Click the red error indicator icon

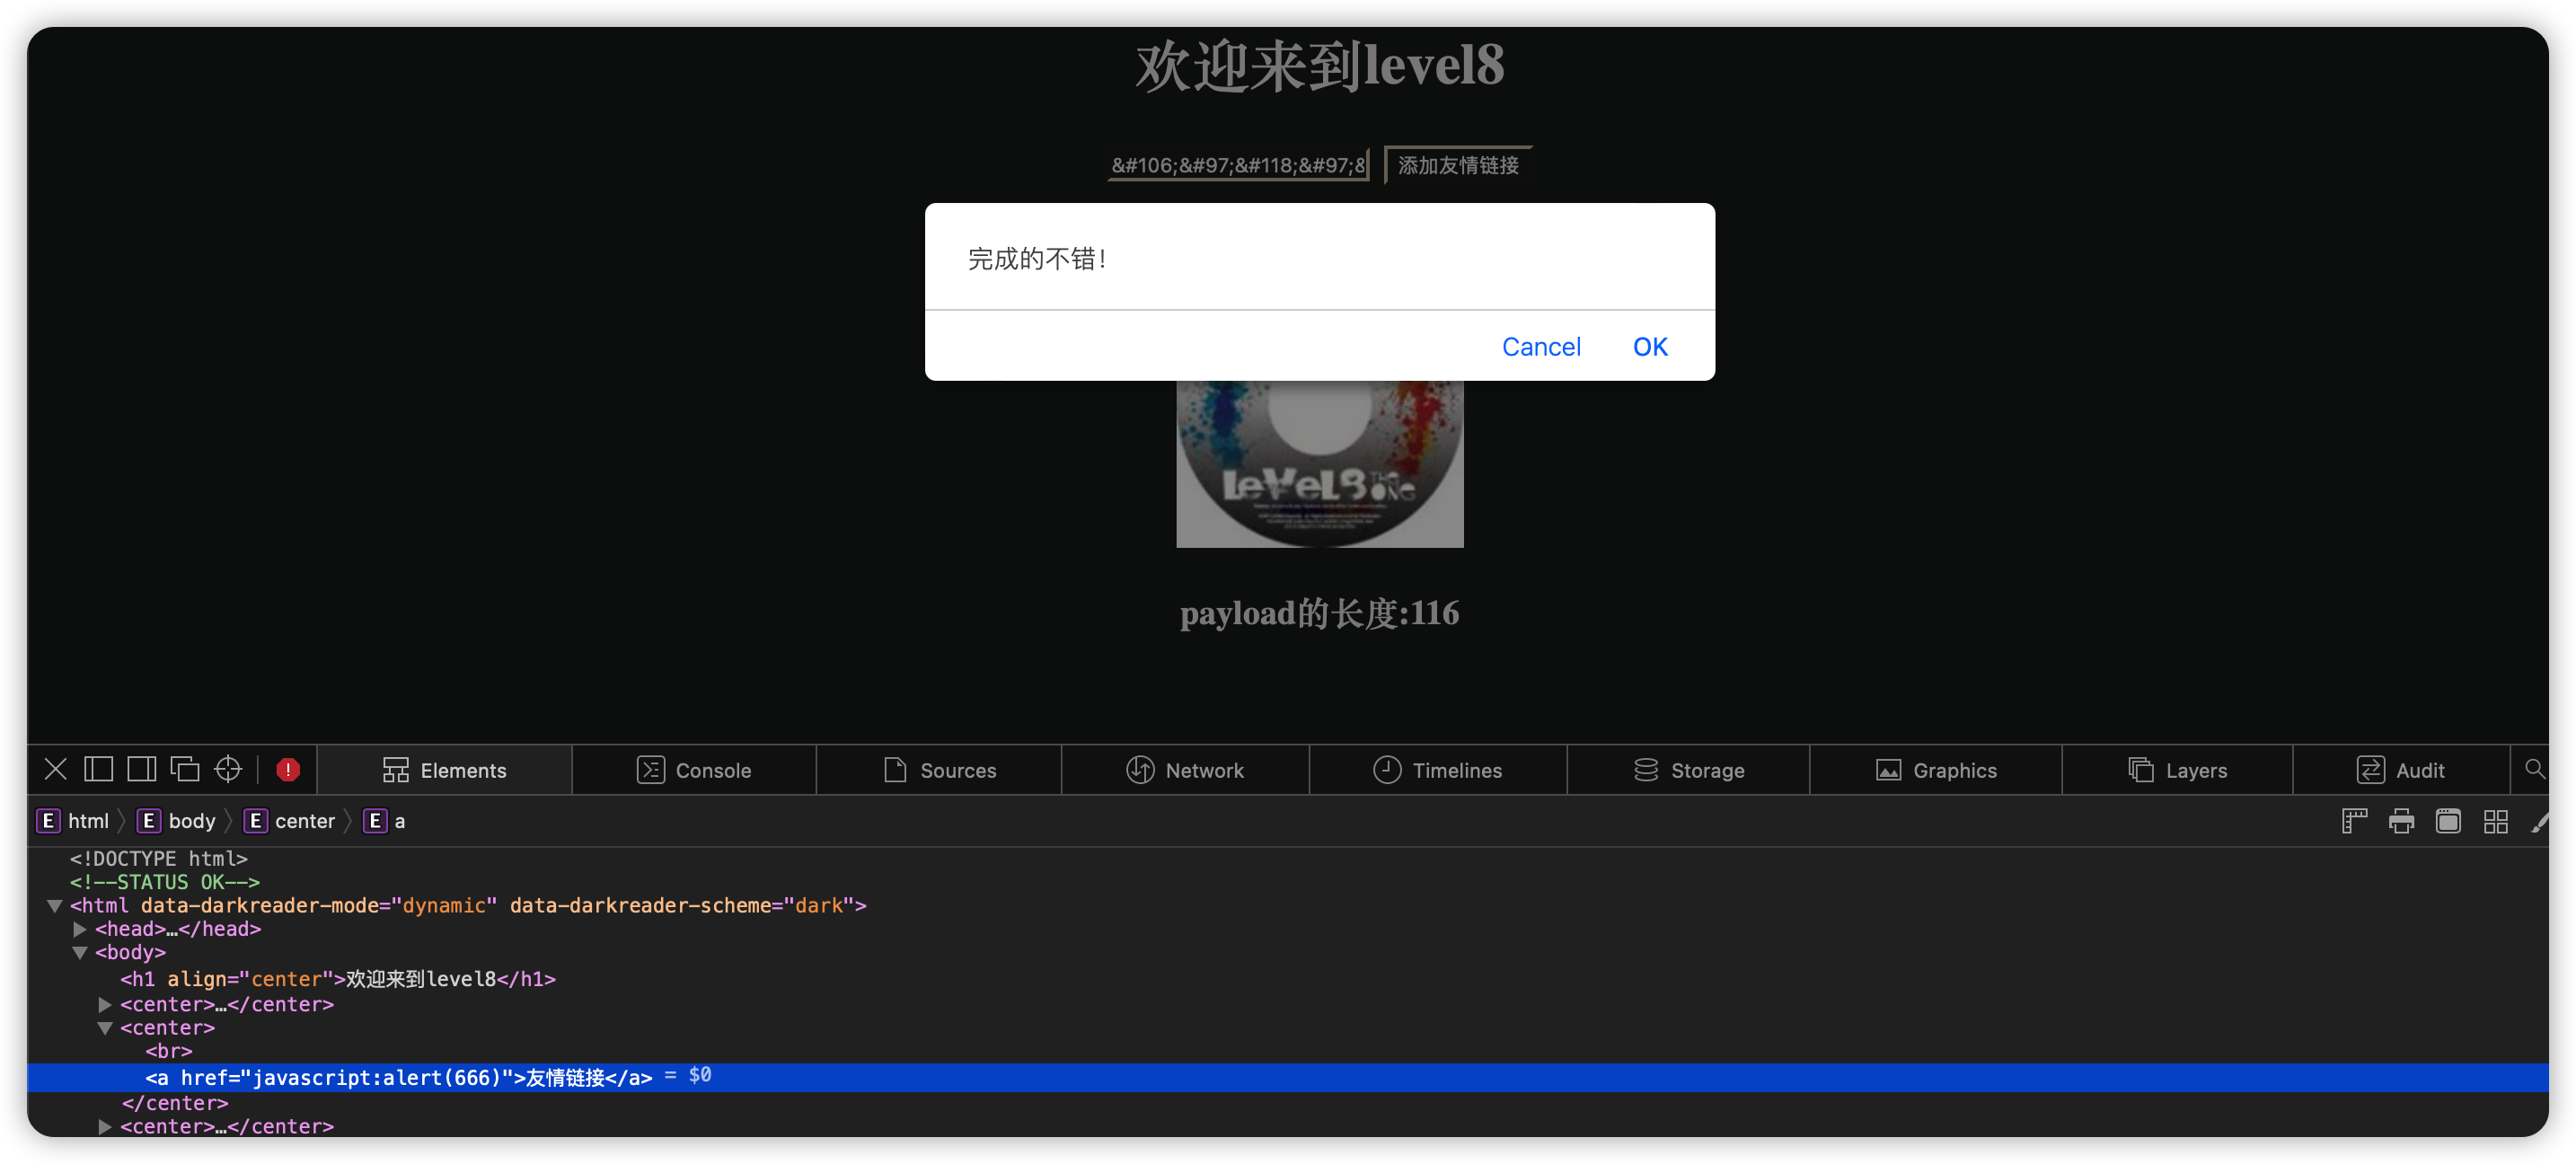point(288,769)
